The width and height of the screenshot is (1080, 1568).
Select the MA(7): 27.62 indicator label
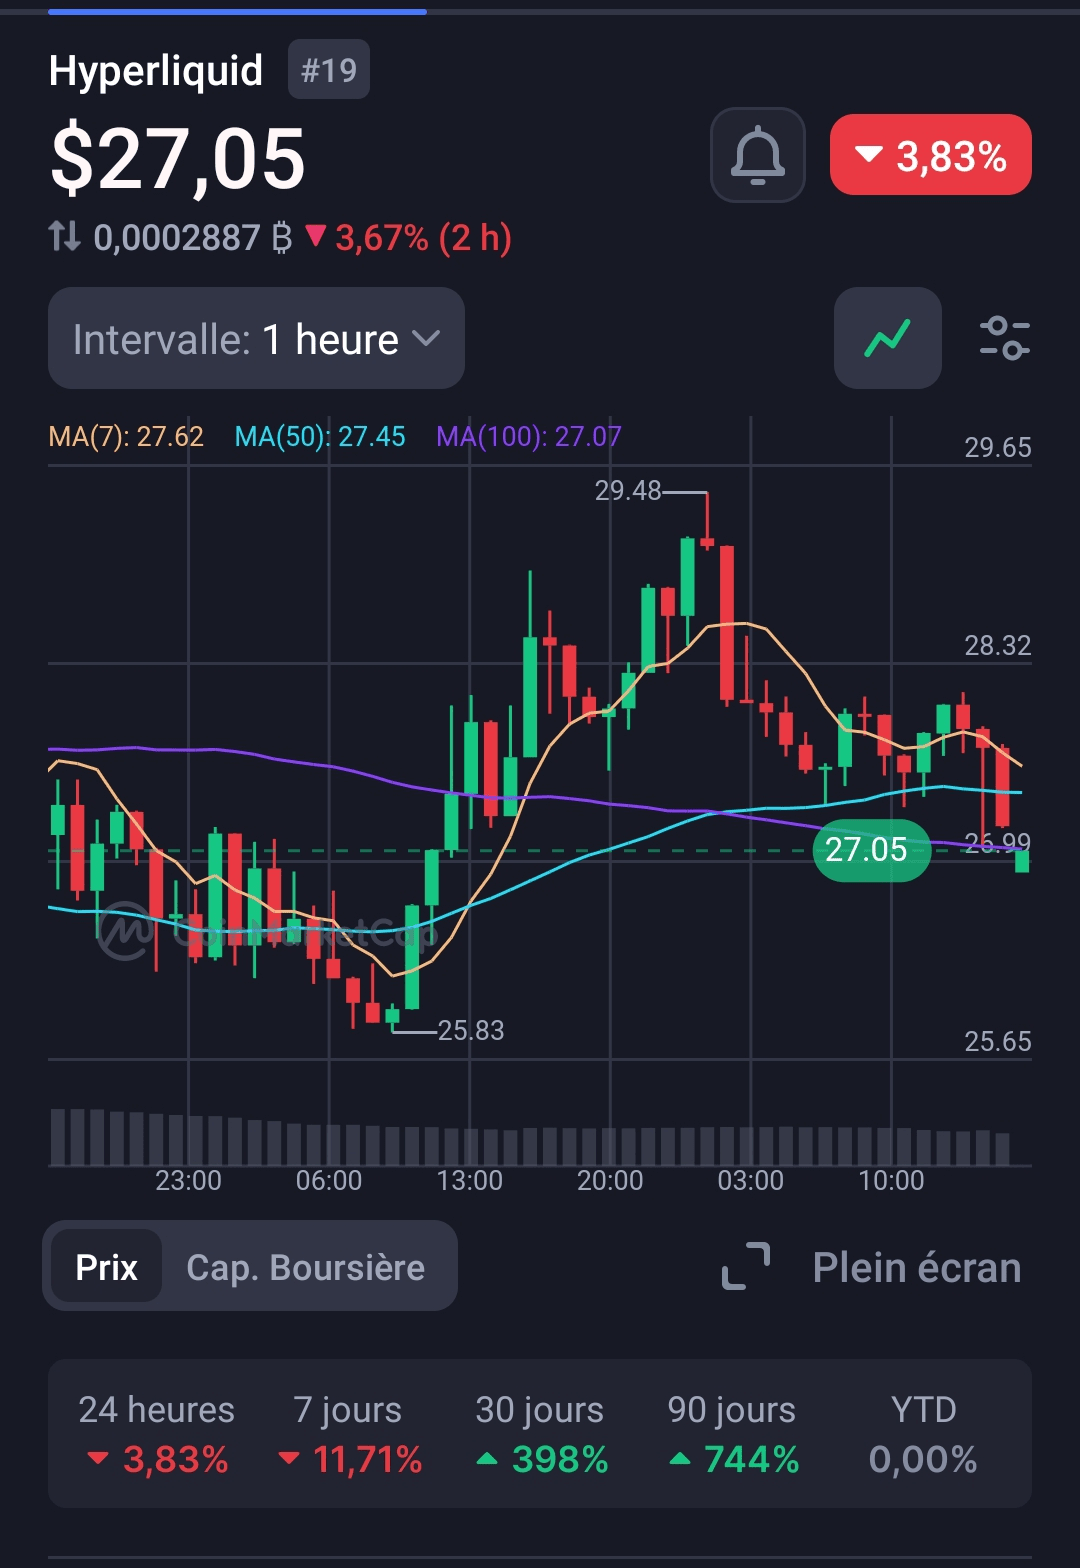(x=126, y=437)
